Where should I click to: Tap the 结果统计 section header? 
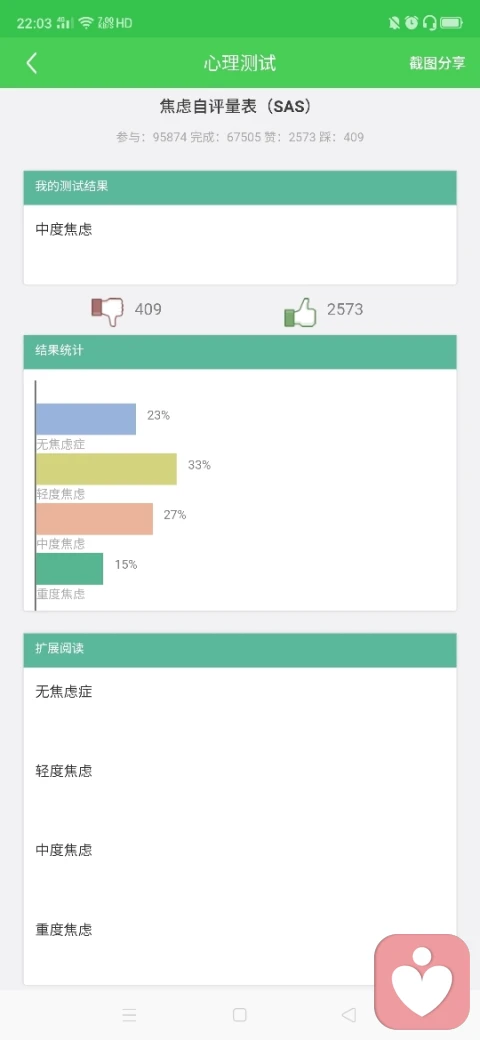(240, 352)
